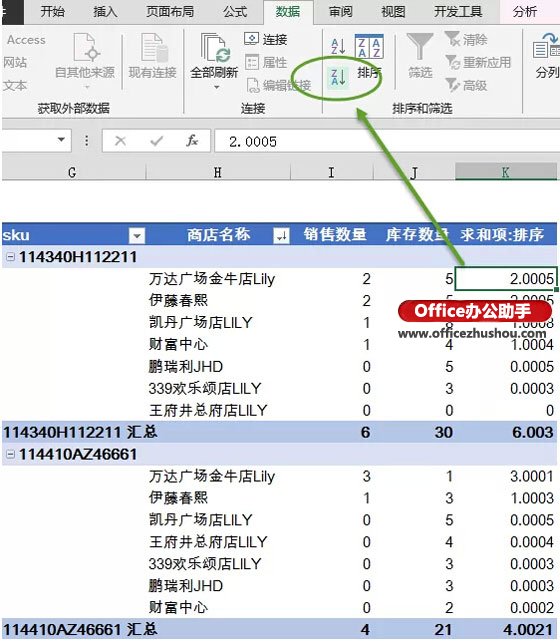Click the Refresh All icon

pyautogui.click(x=214, y=48)
